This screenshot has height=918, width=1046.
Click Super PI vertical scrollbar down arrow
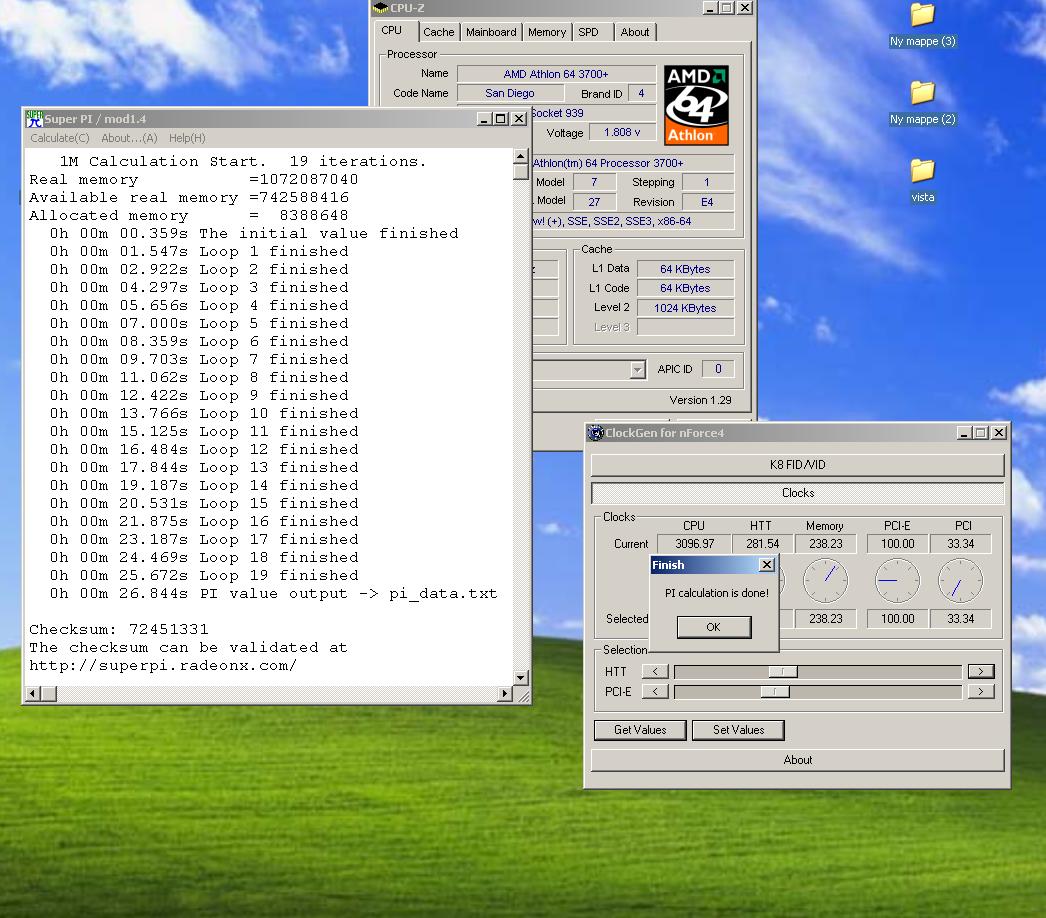521,678
